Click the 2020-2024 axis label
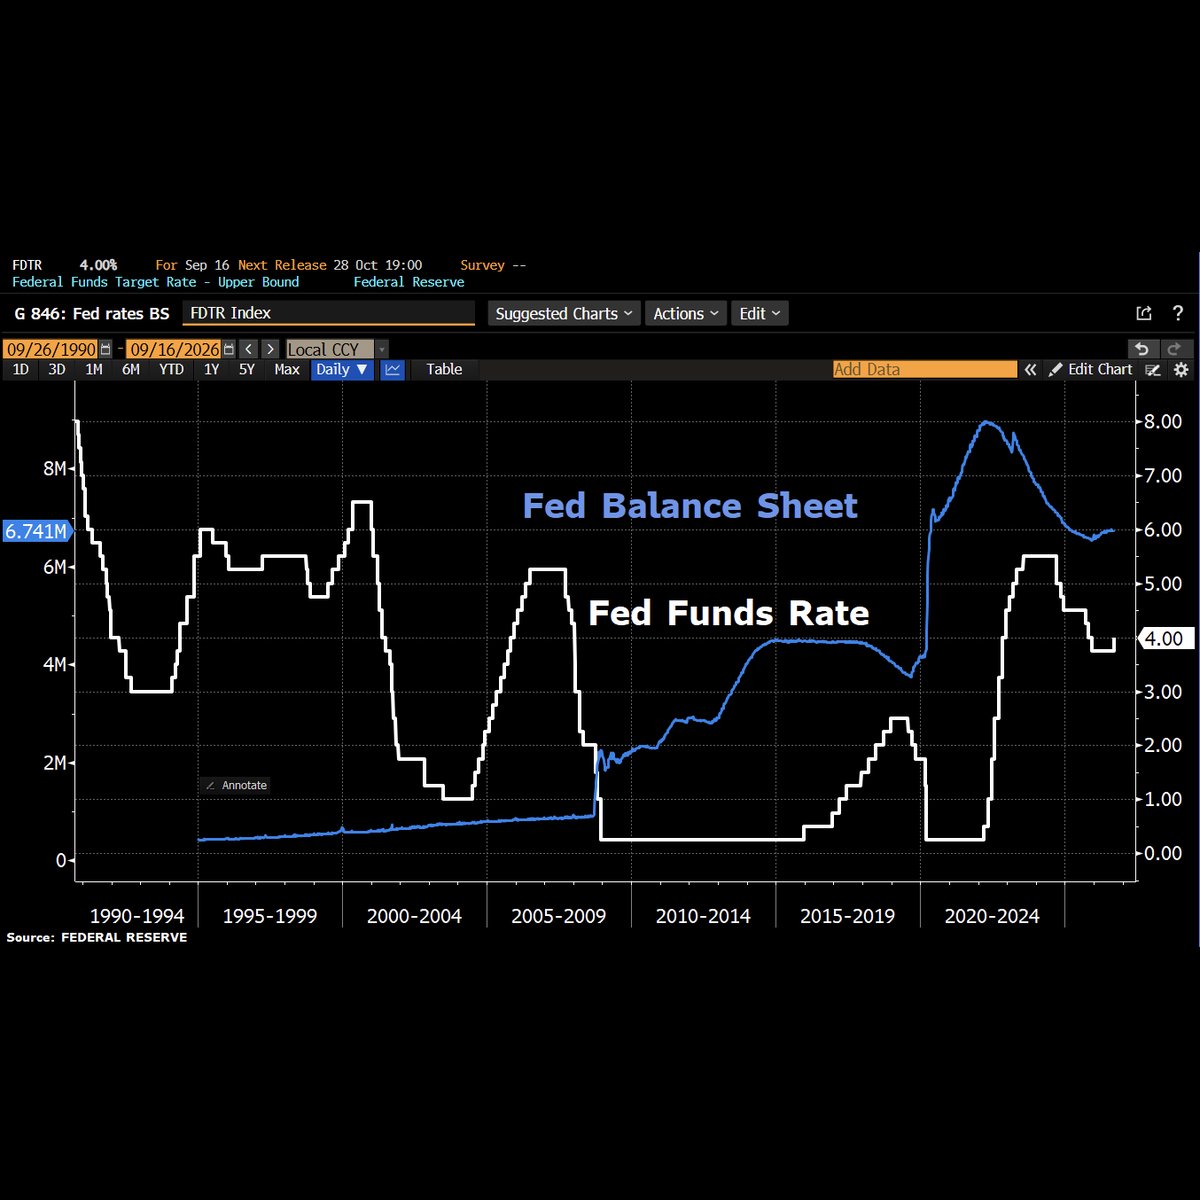 992,916
